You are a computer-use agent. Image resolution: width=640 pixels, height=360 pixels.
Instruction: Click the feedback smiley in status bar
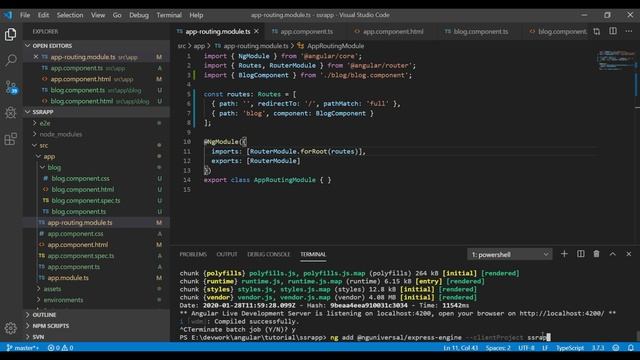616,348
